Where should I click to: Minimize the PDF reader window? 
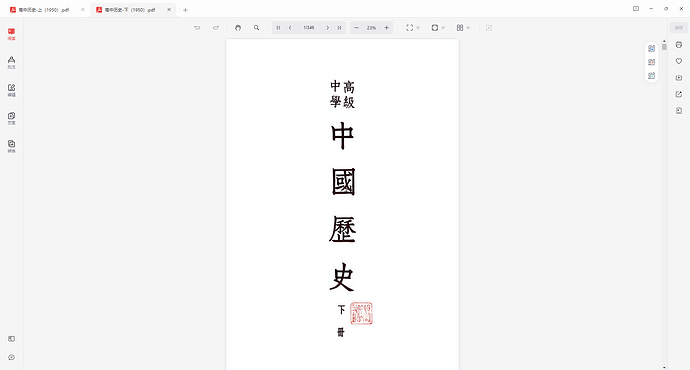651,9
